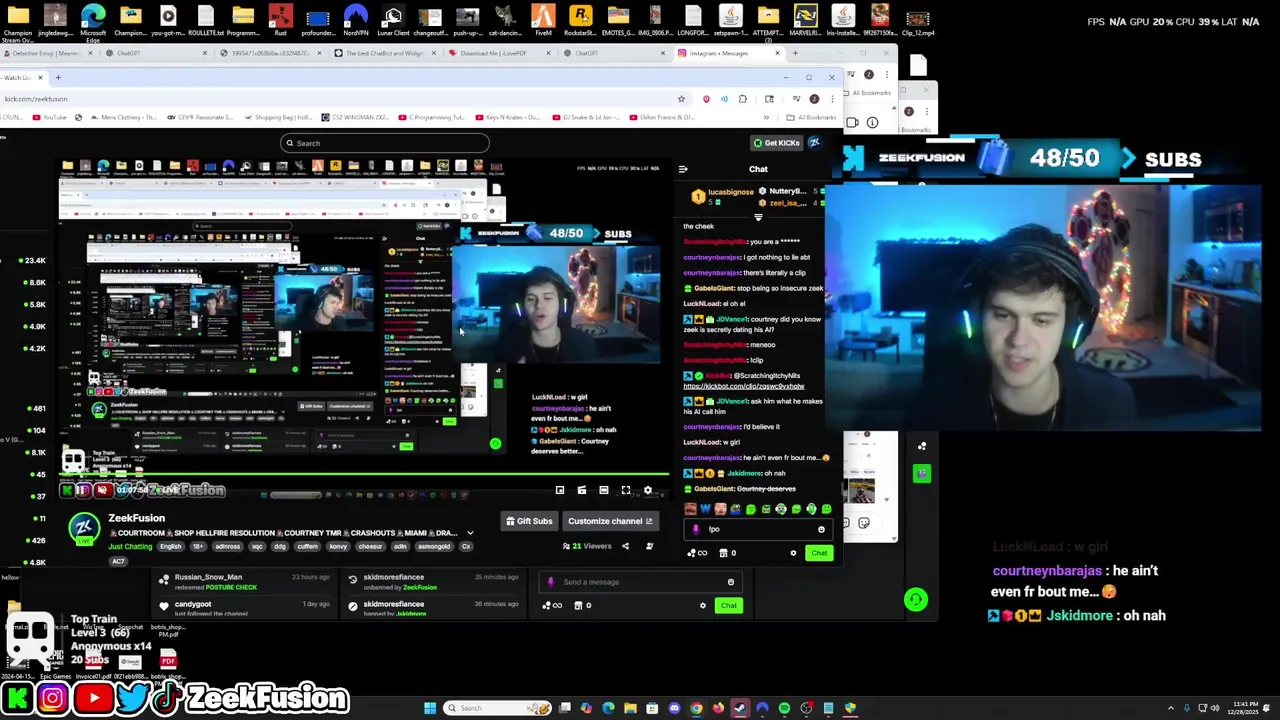Open the All Bookmarks folder
The height and width of the screenshot is (720, 1280).
[811, 117]
